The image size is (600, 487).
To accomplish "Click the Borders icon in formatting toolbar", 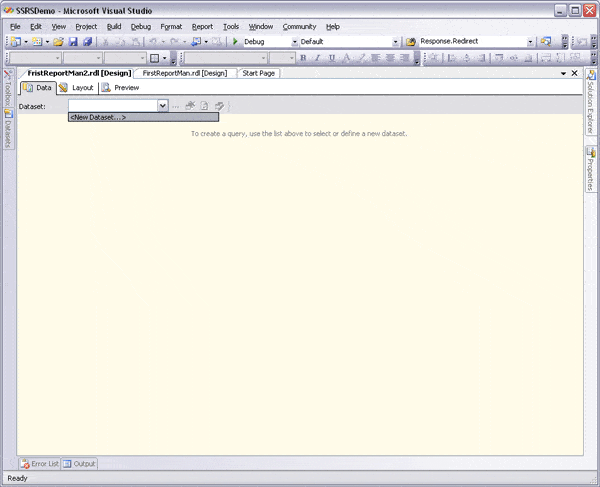I will 154,58.
